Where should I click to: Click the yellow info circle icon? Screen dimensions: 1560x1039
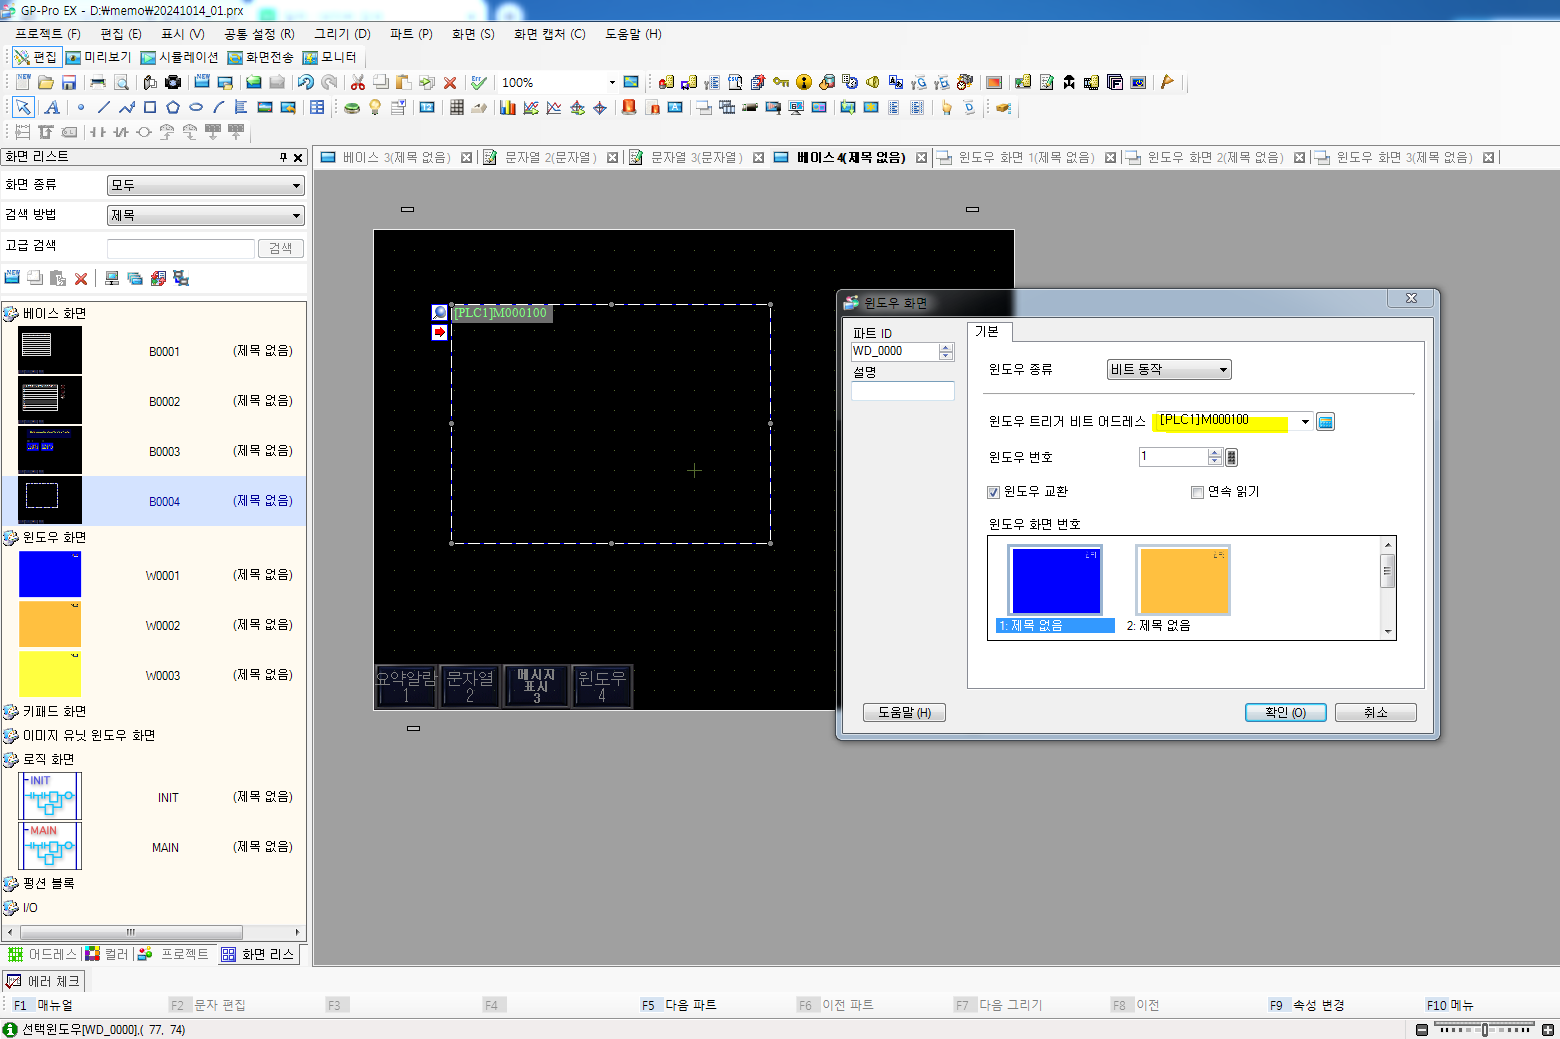click(804, 83)
